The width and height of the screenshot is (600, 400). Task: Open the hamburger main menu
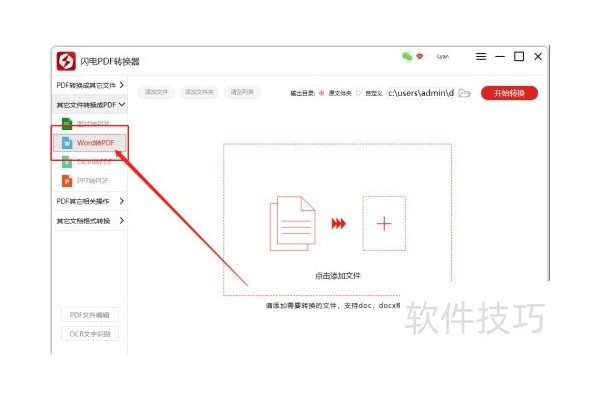(x=481, y=57)
